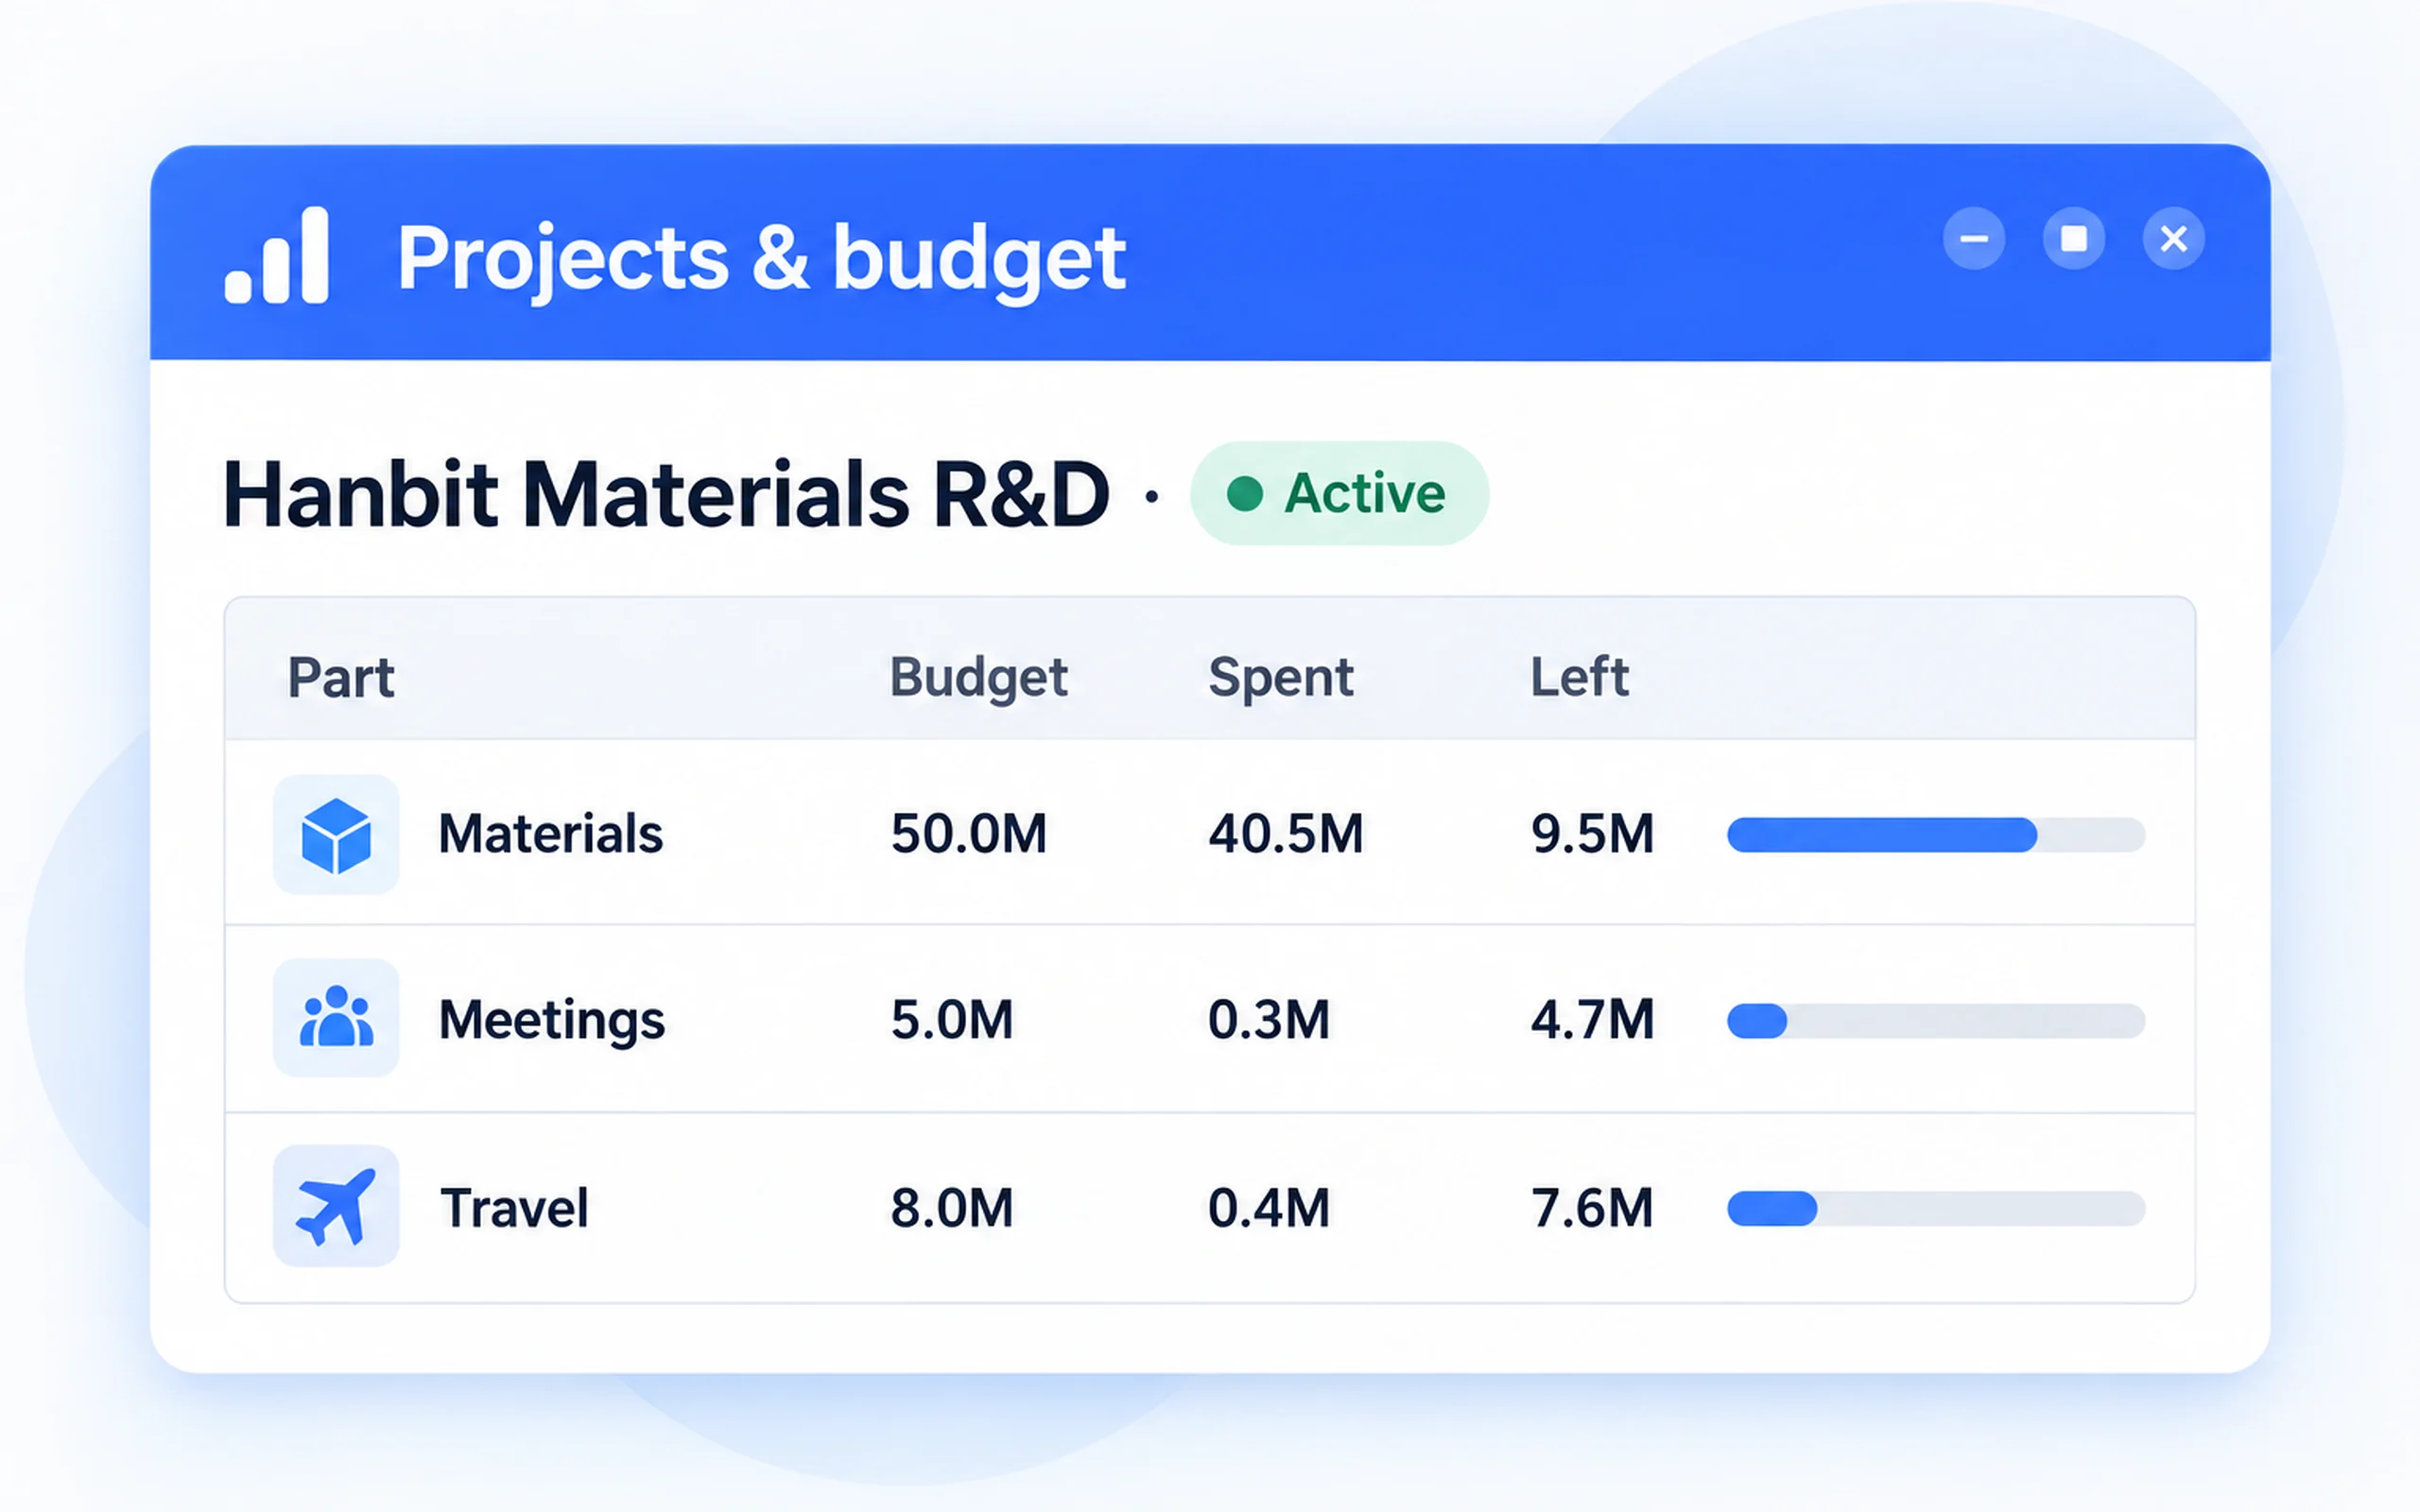Click the 0.4M spent value

(x=1269, y=1208)
